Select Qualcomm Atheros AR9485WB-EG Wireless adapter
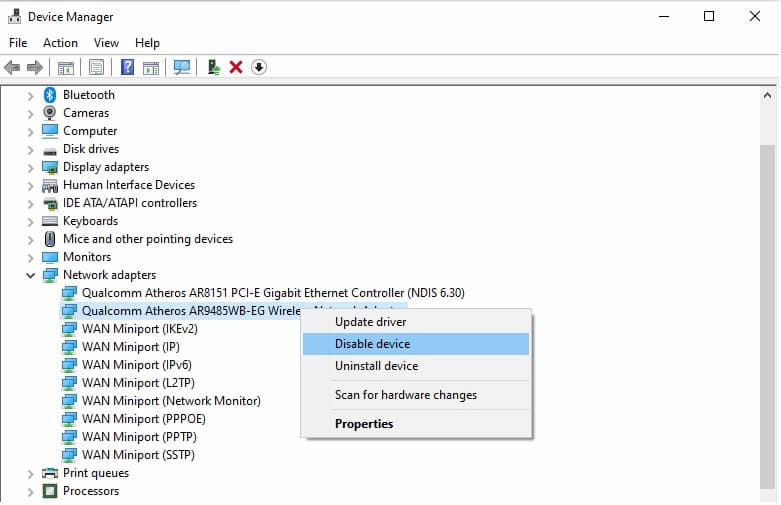 (x=191, y=311)
